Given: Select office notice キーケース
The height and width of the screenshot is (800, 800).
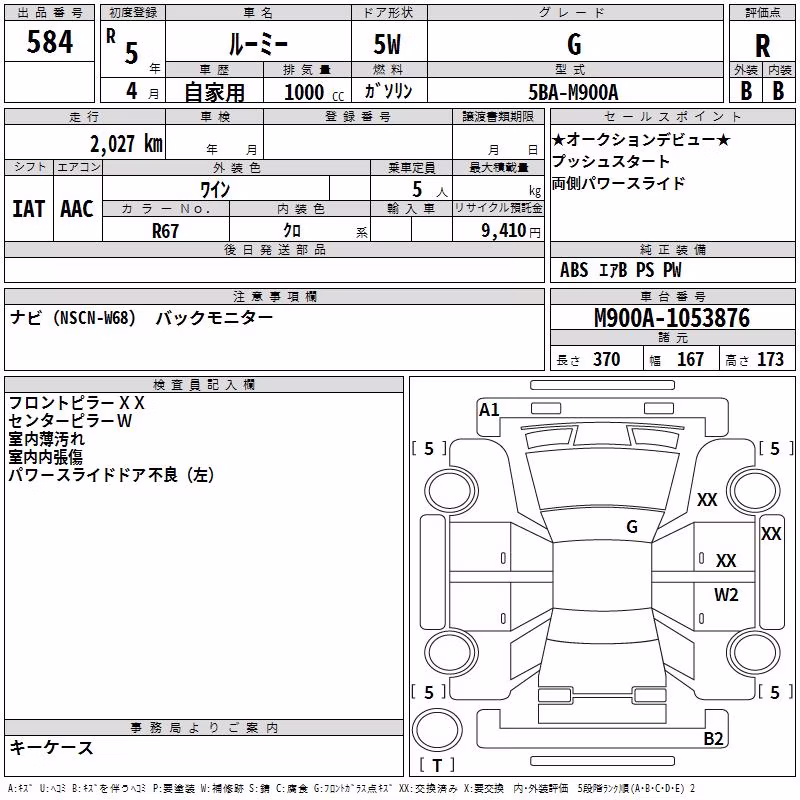Looking at the screenshot, I should click(x=51, y=747).
